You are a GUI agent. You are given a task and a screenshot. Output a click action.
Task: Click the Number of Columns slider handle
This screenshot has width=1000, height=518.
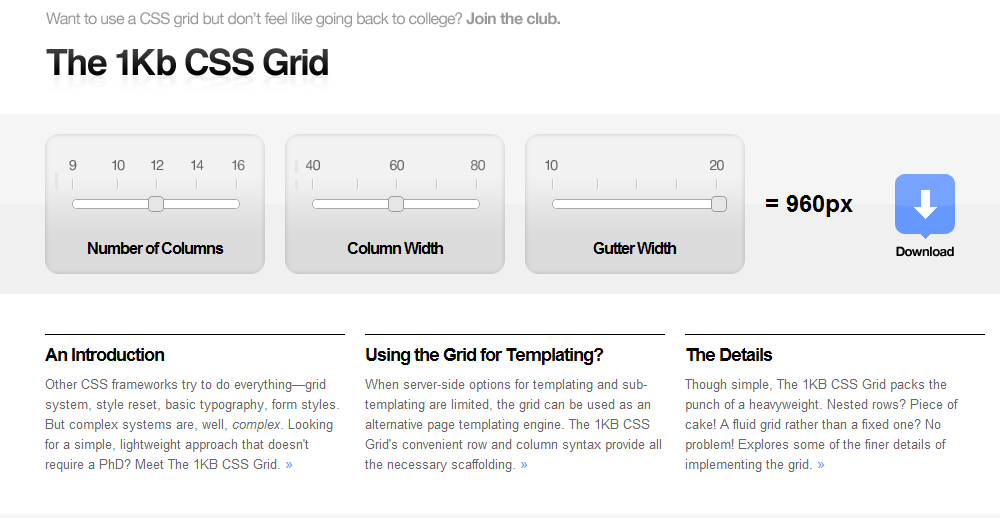coord(156,204)
